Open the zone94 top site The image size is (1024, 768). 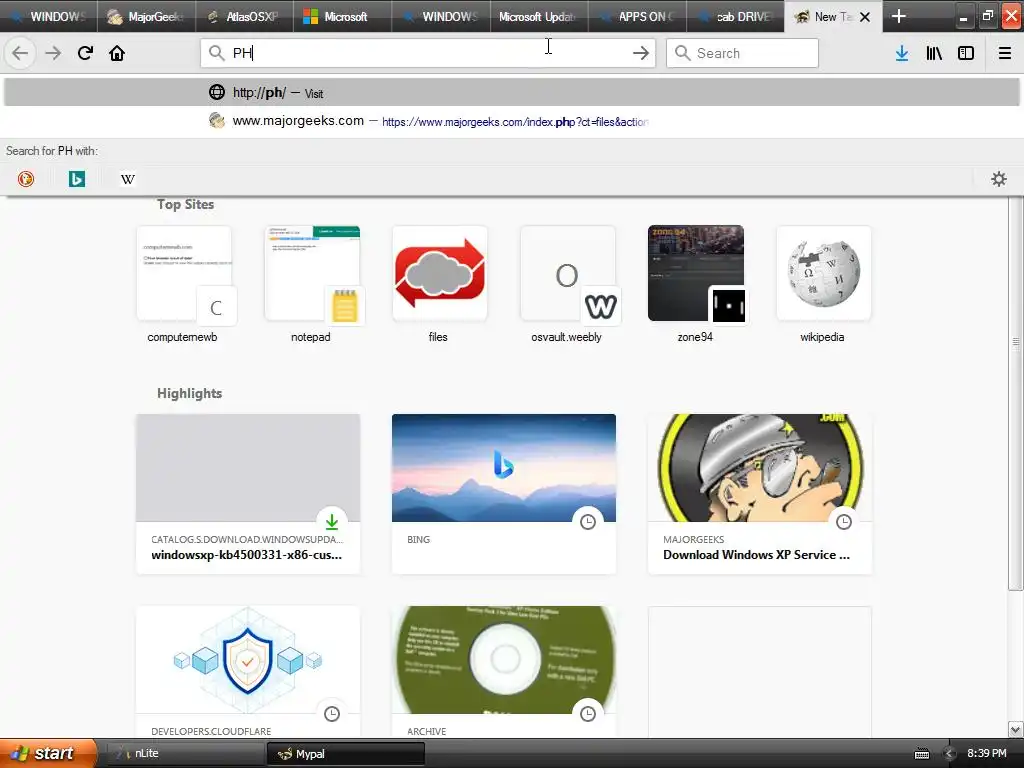coord(696,285)
